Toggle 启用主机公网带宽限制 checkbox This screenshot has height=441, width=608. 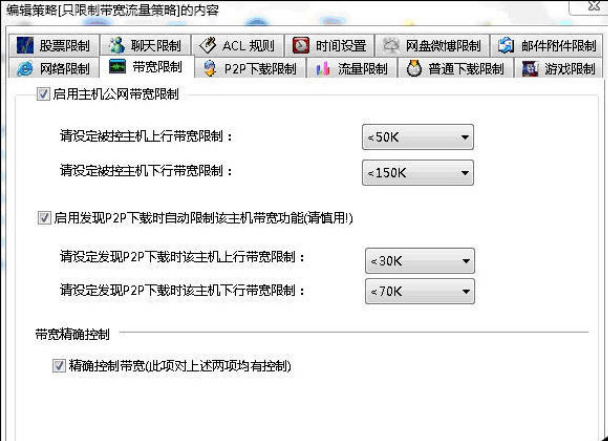coord(43,94)
